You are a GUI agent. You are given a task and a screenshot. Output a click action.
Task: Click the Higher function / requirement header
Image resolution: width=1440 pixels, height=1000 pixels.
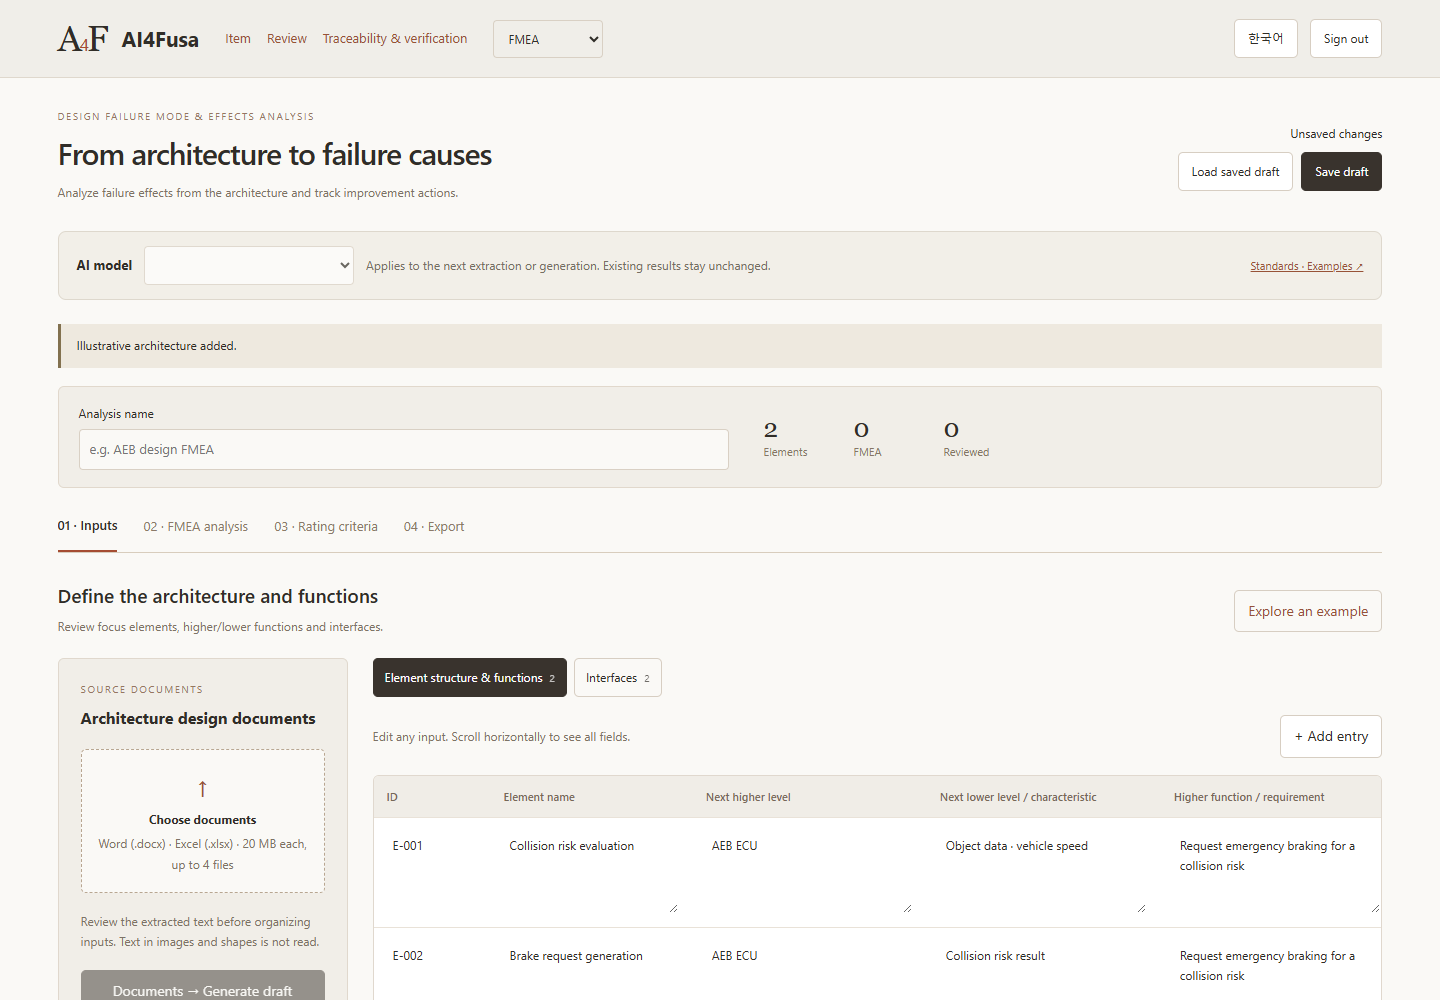[1249, 797]
